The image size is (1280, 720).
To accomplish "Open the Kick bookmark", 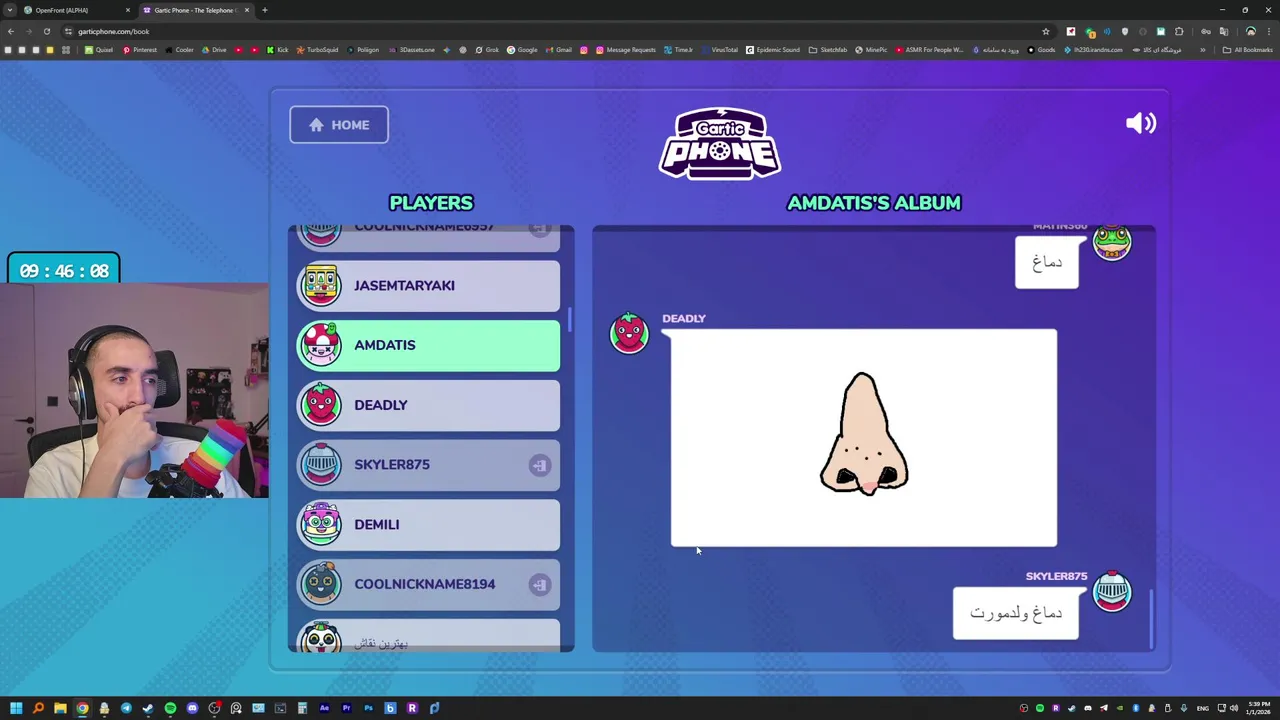I will [x=278, y=50].
